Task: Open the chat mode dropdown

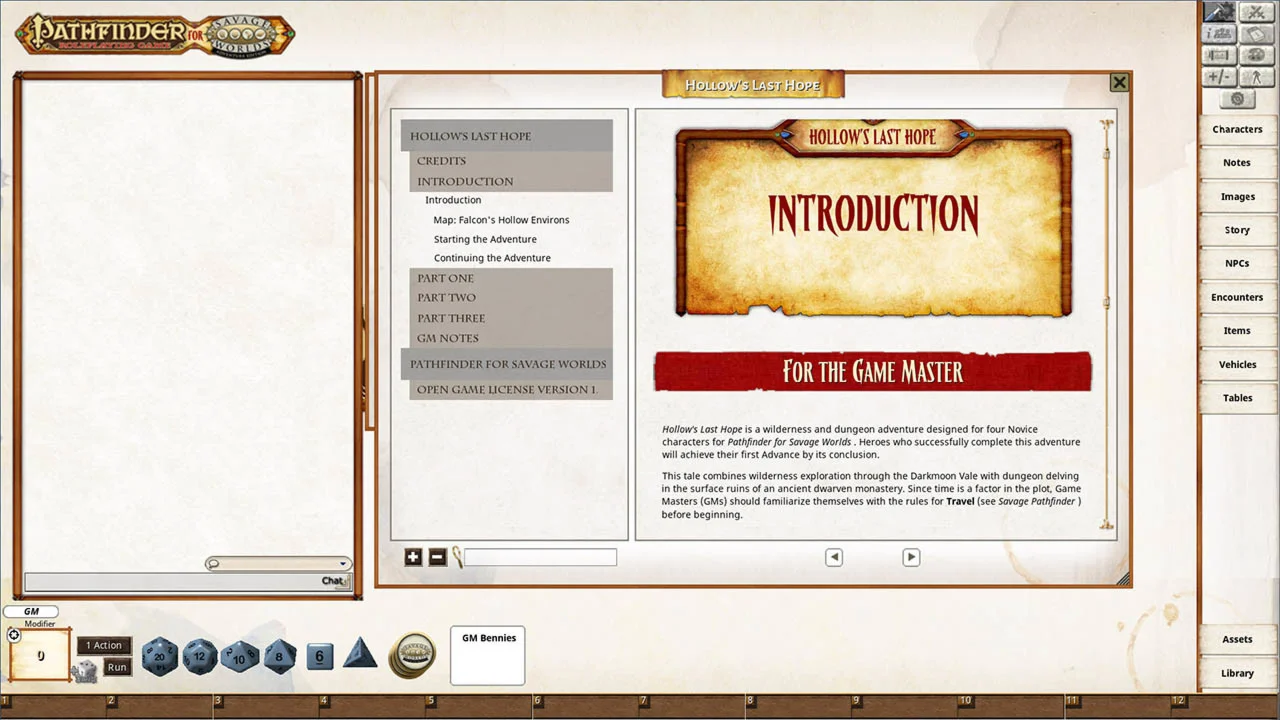Action: coord(278,564)
